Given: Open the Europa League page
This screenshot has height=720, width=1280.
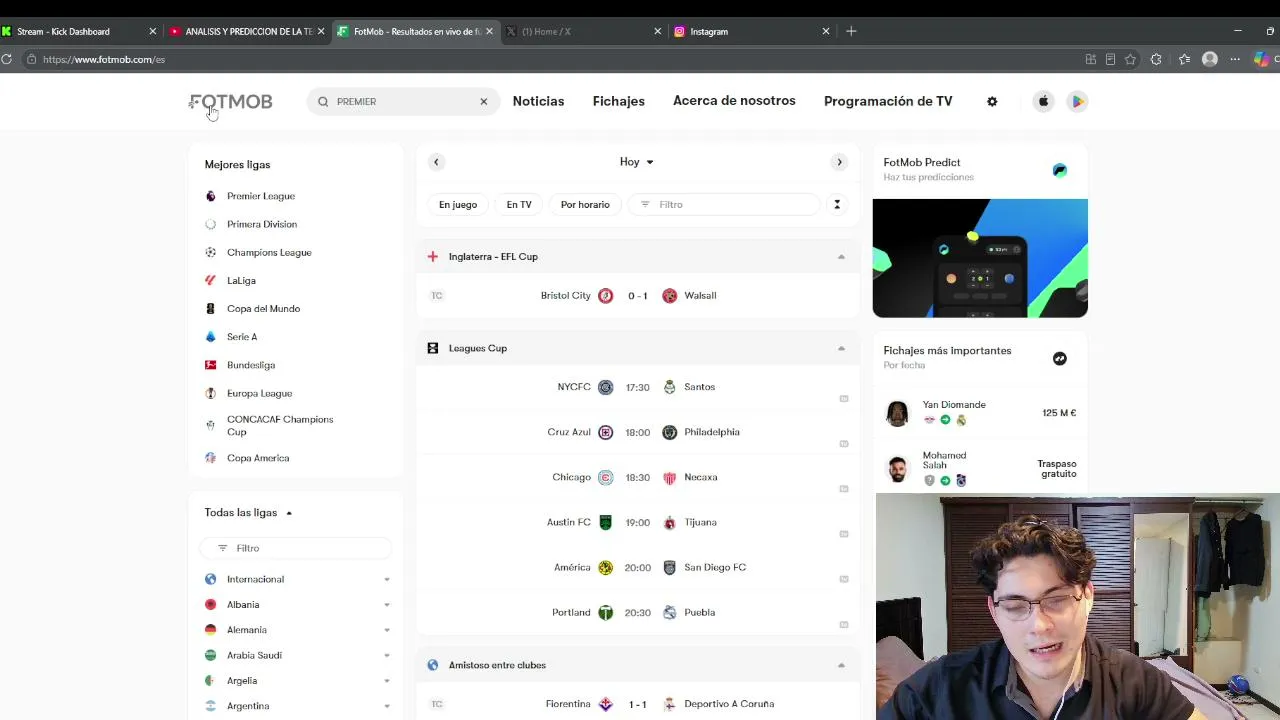Looking at the screenshot, I should click(x=259, y=393).
